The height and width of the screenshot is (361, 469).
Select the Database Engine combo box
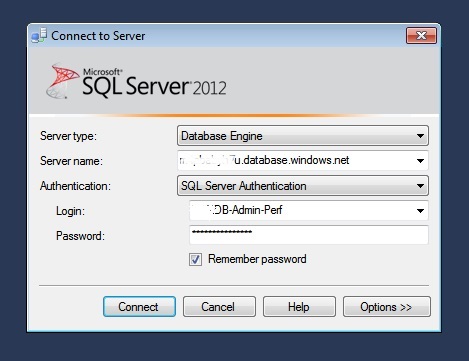[x=303, y=136]
